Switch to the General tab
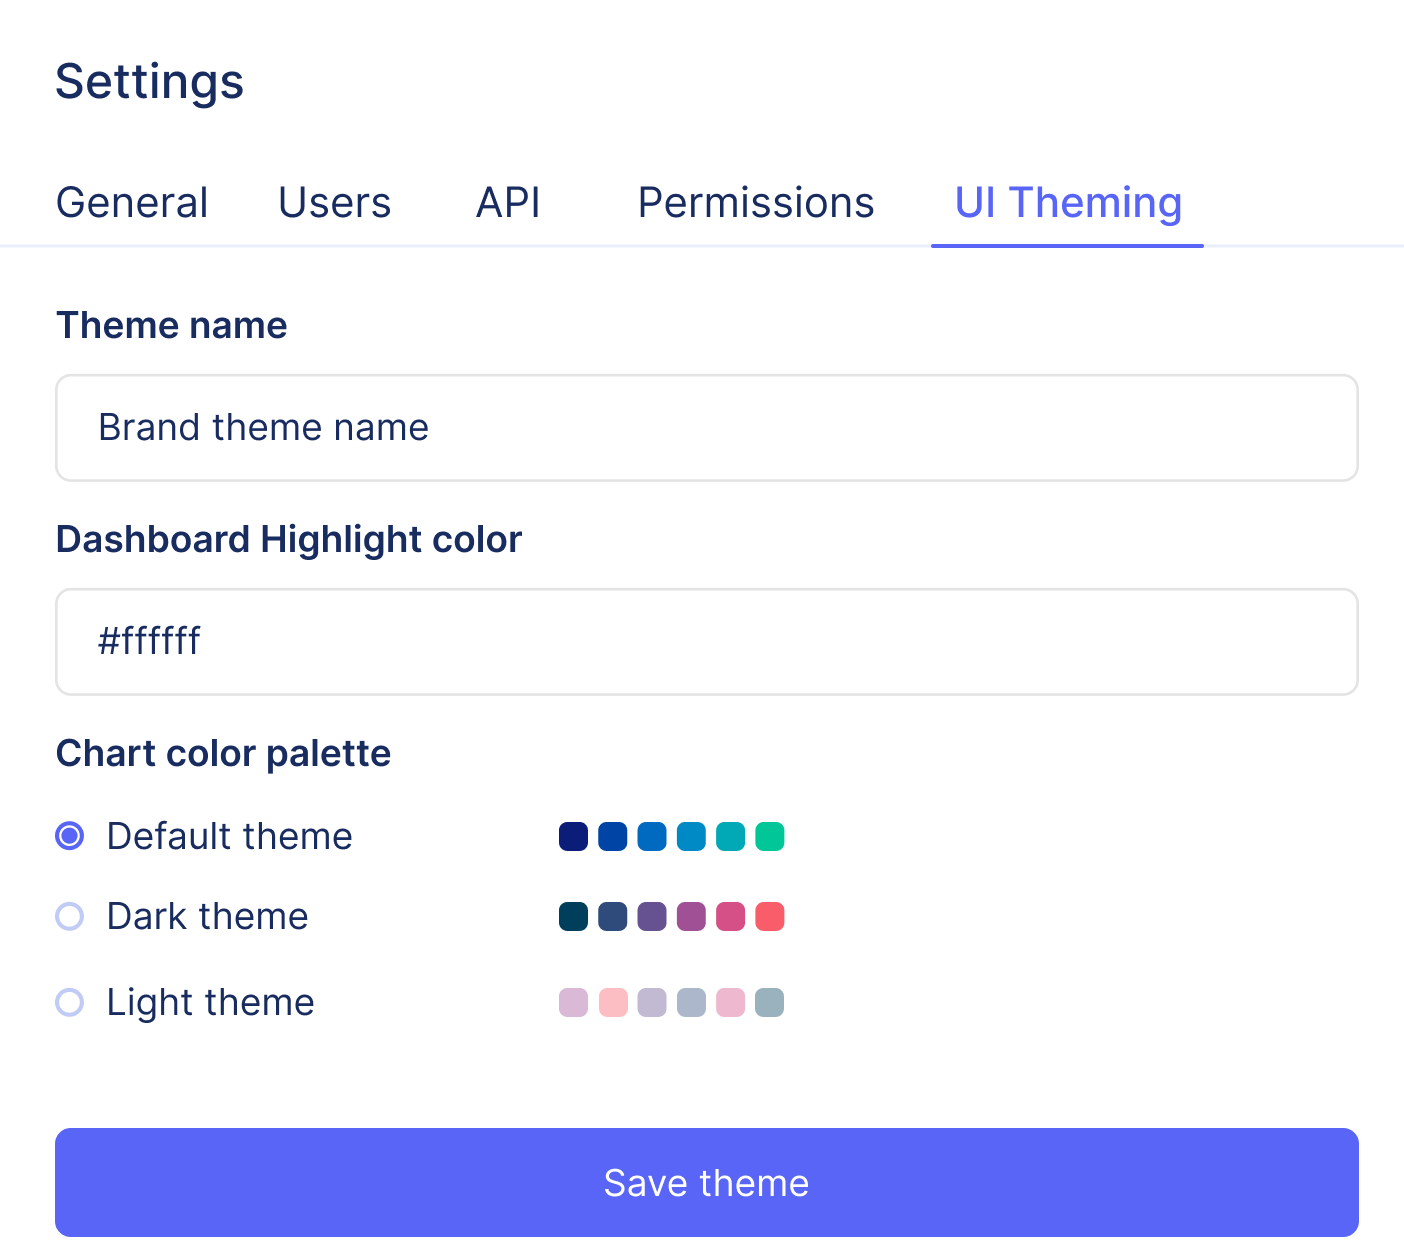This screenshot has height=1254, width=1404. coord(132,203)
